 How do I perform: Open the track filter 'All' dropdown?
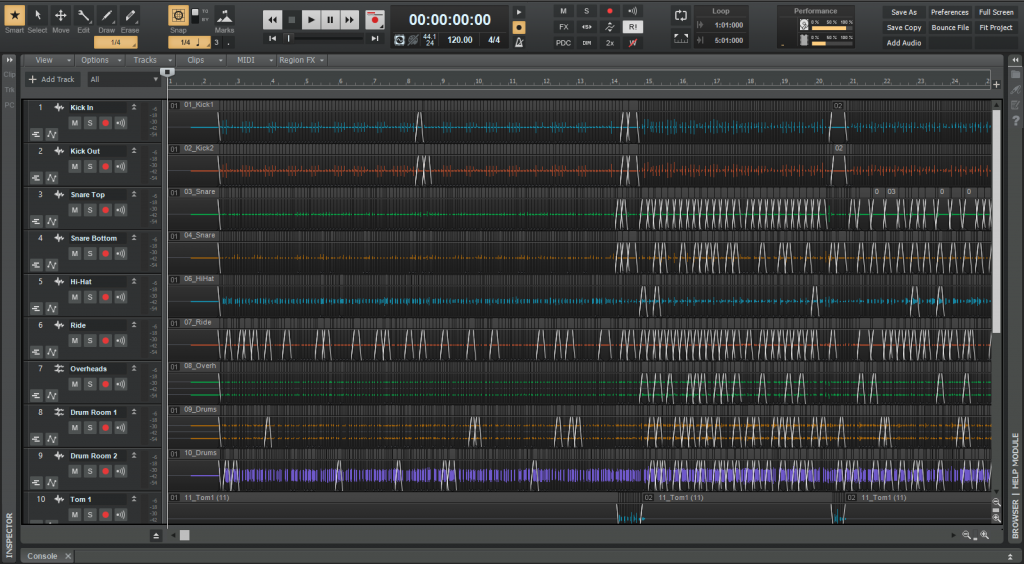click(x=124, y=79)
